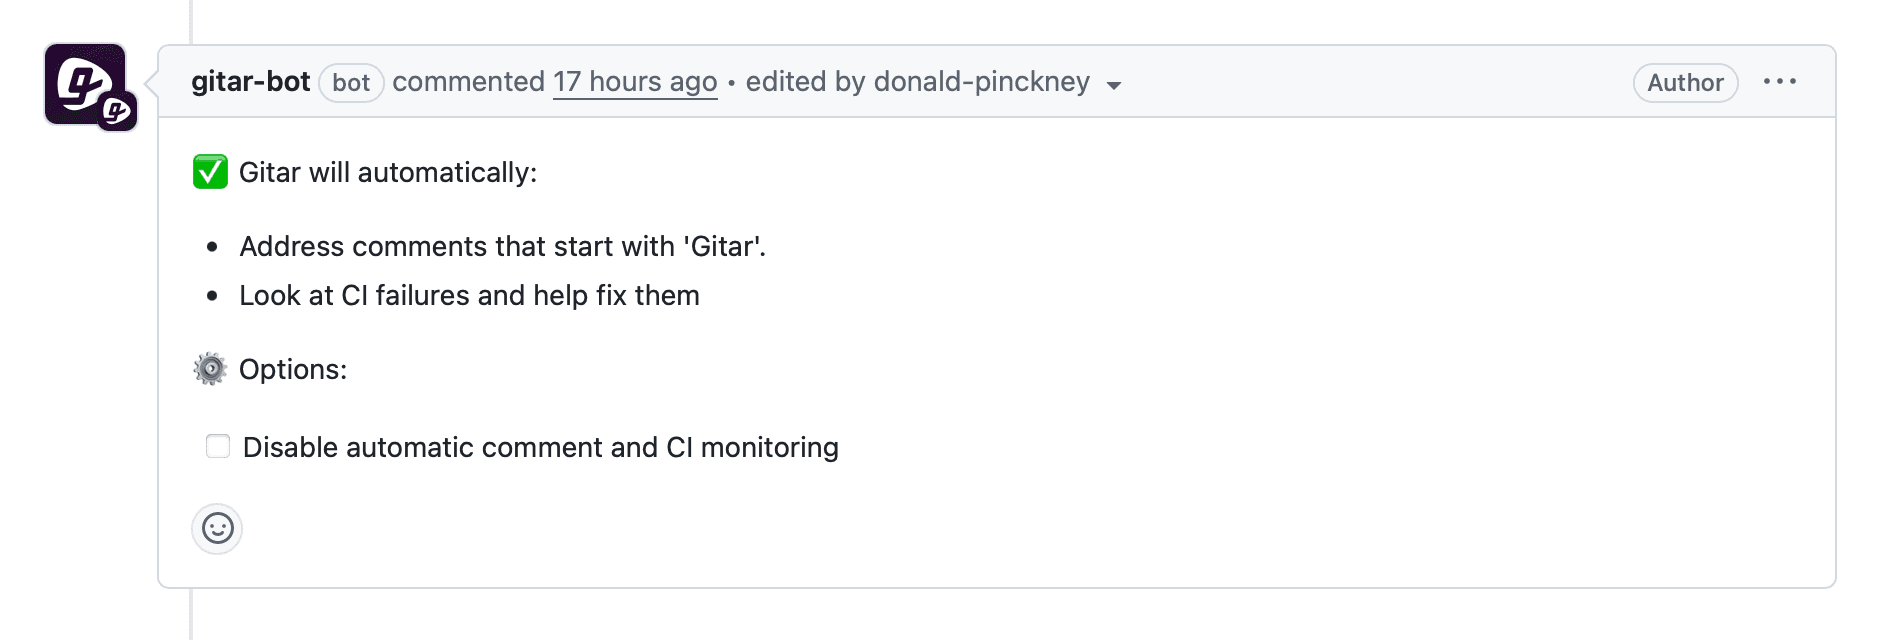Click the 'Look at CI failures' bullet item
This screenshot has width=1878, height=640.
[x=469, y=295]
